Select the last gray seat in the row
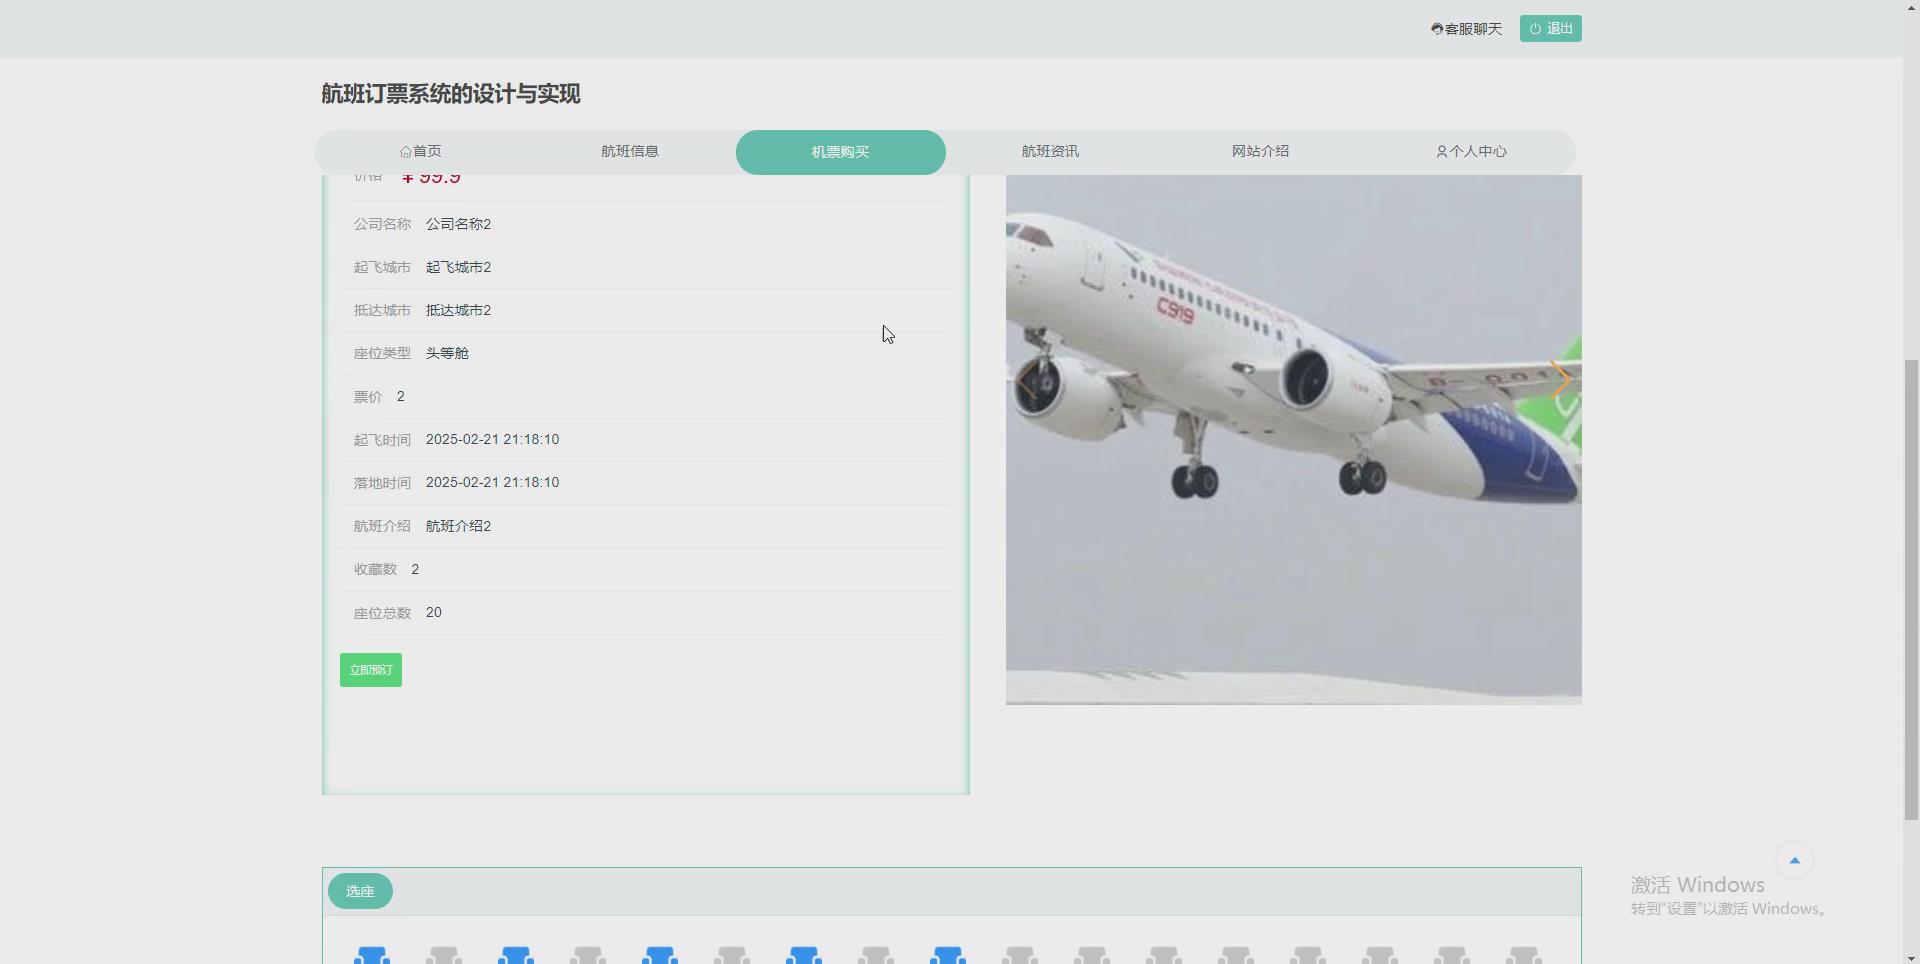This screenshot has width=1920, height=964. (1523, 955)
